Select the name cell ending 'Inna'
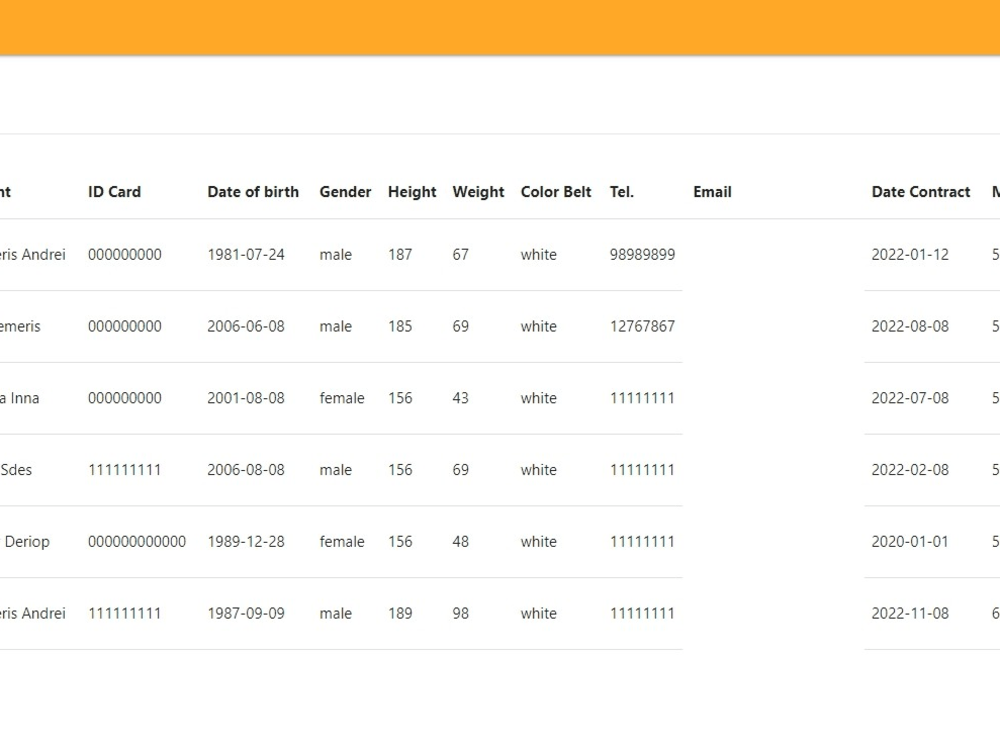The height and width of the screenshot is (750, 1000). point(20,398)
